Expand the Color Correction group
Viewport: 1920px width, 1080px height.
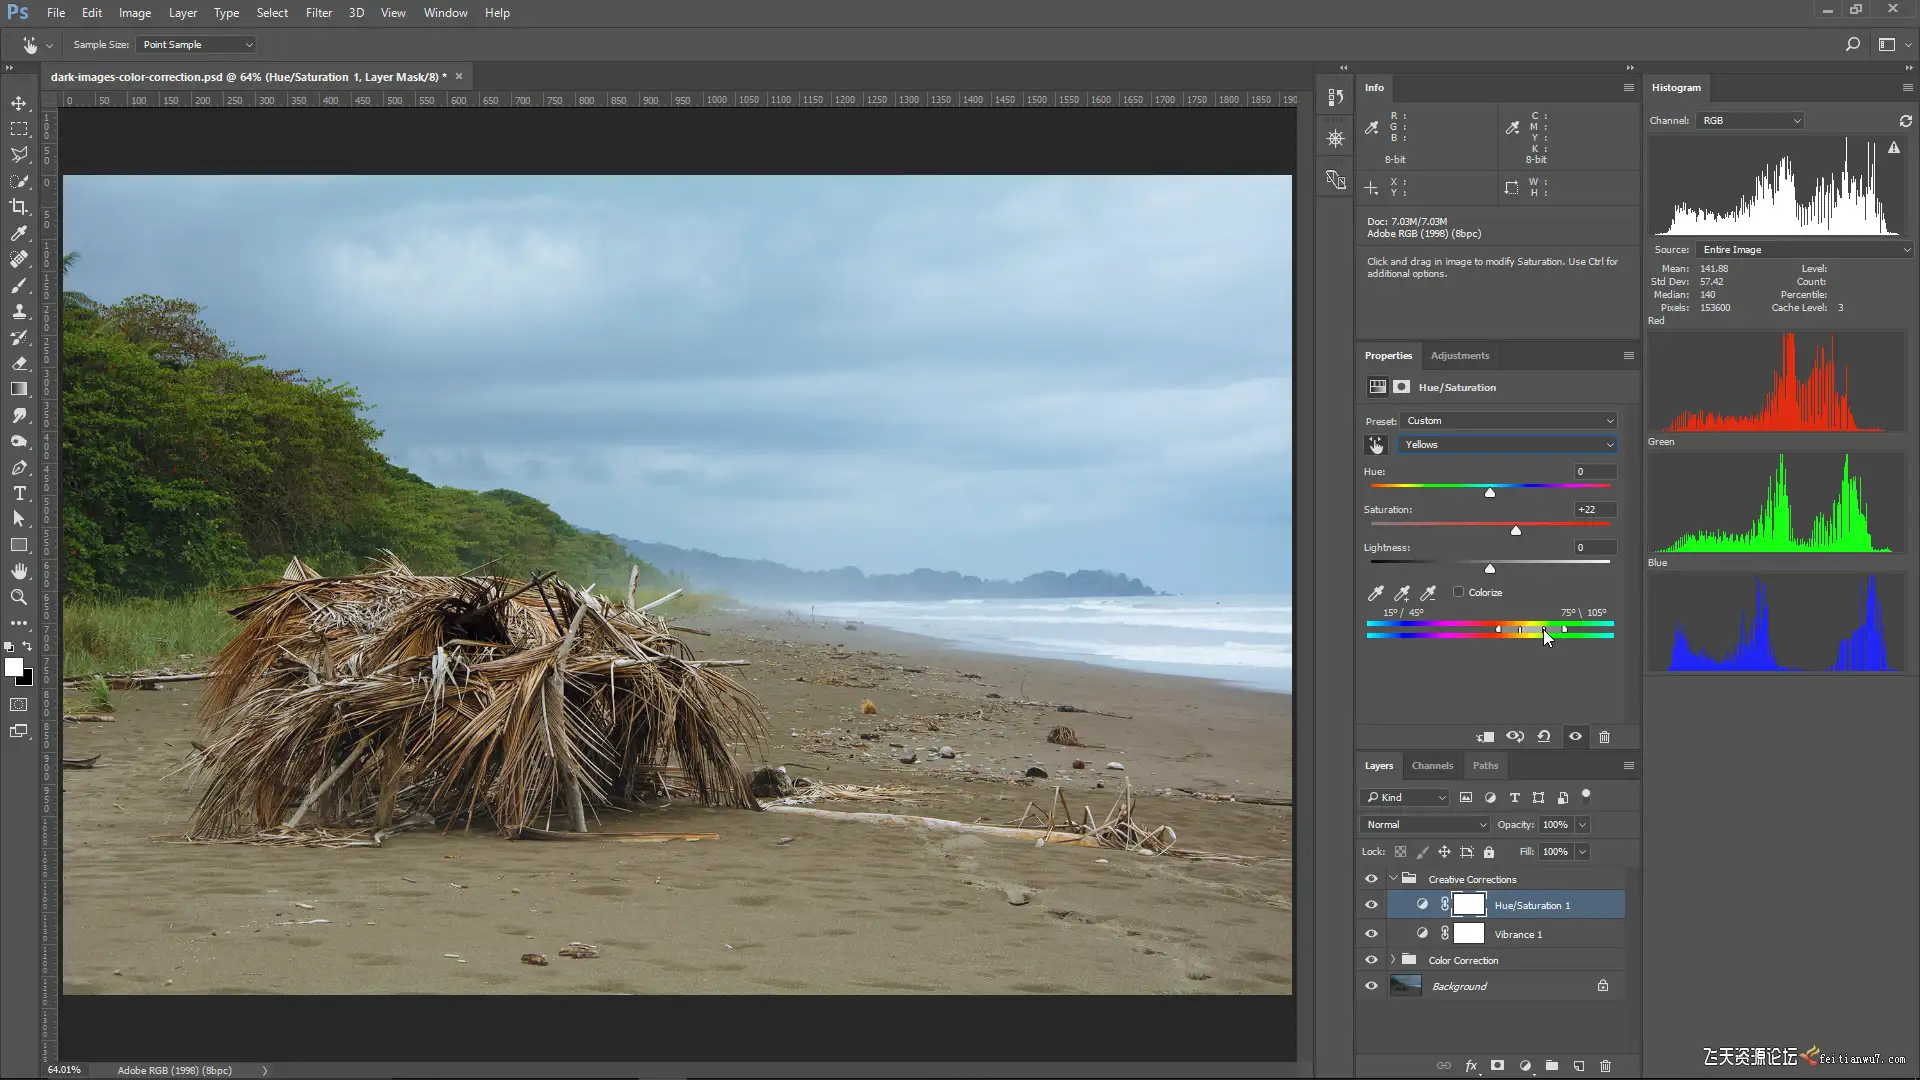[1392, 960]
